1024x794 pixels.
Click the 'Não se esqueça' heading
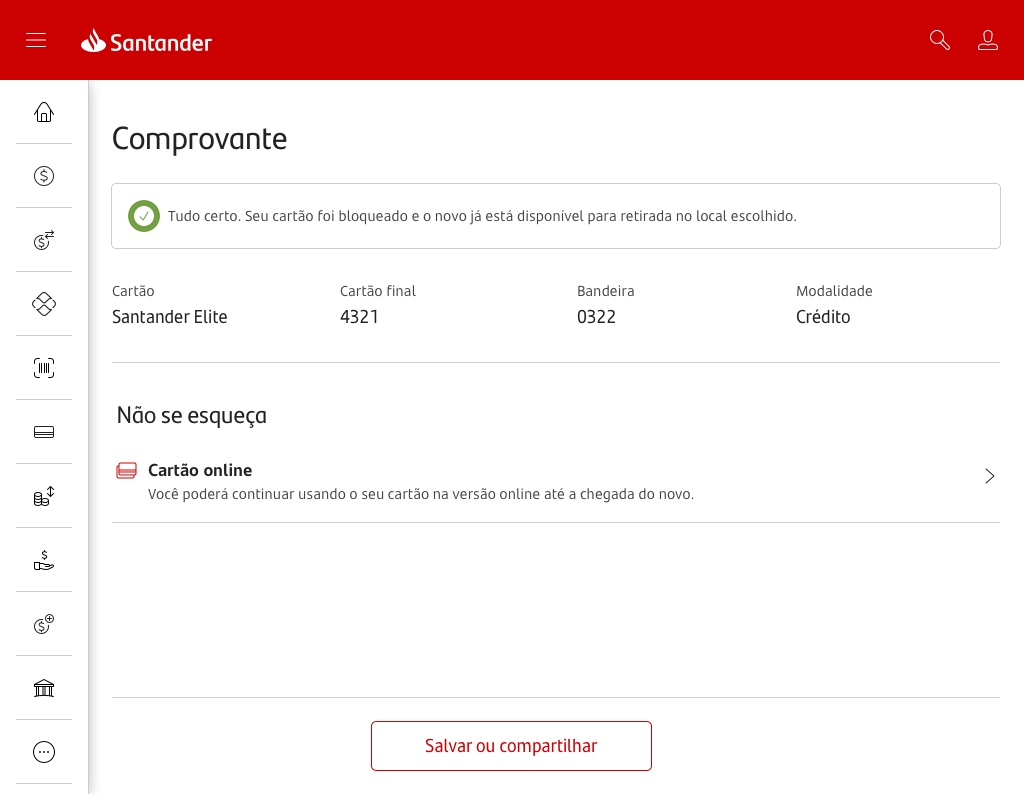click(x=191, y=415)
